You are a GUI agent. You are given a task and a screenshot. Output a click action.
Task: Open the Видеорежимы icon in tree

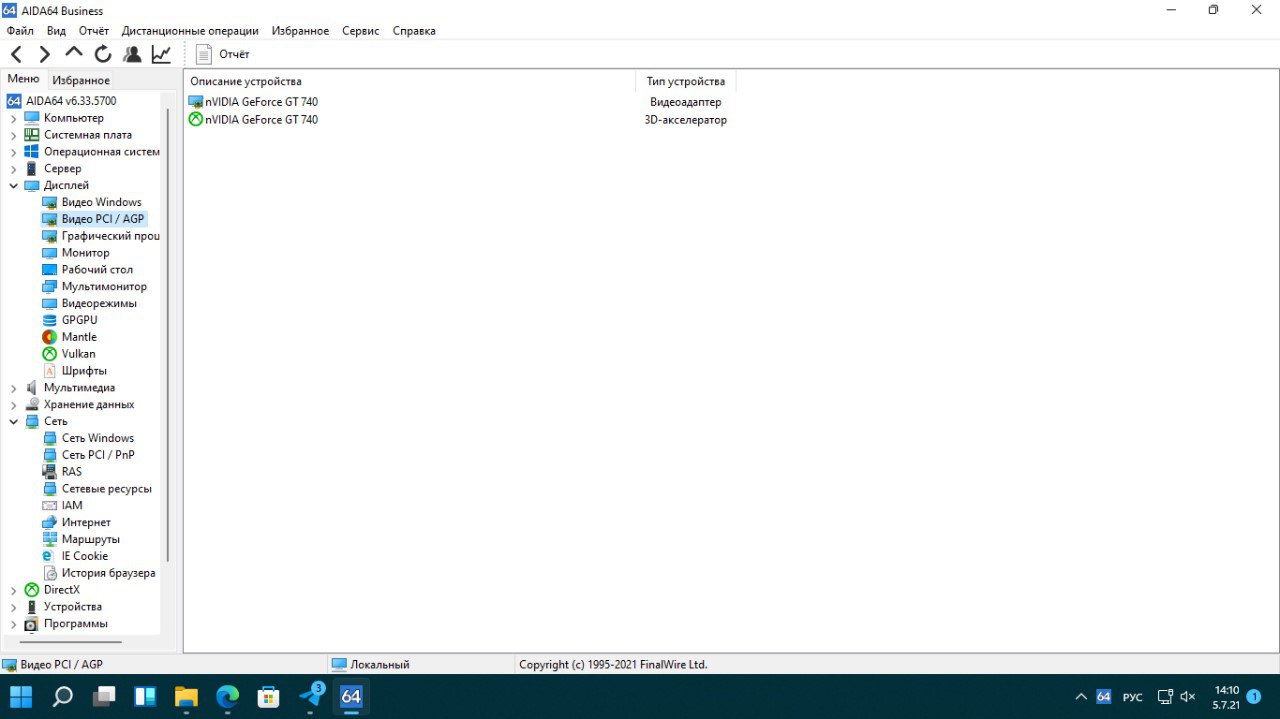(x=50, y=304)
